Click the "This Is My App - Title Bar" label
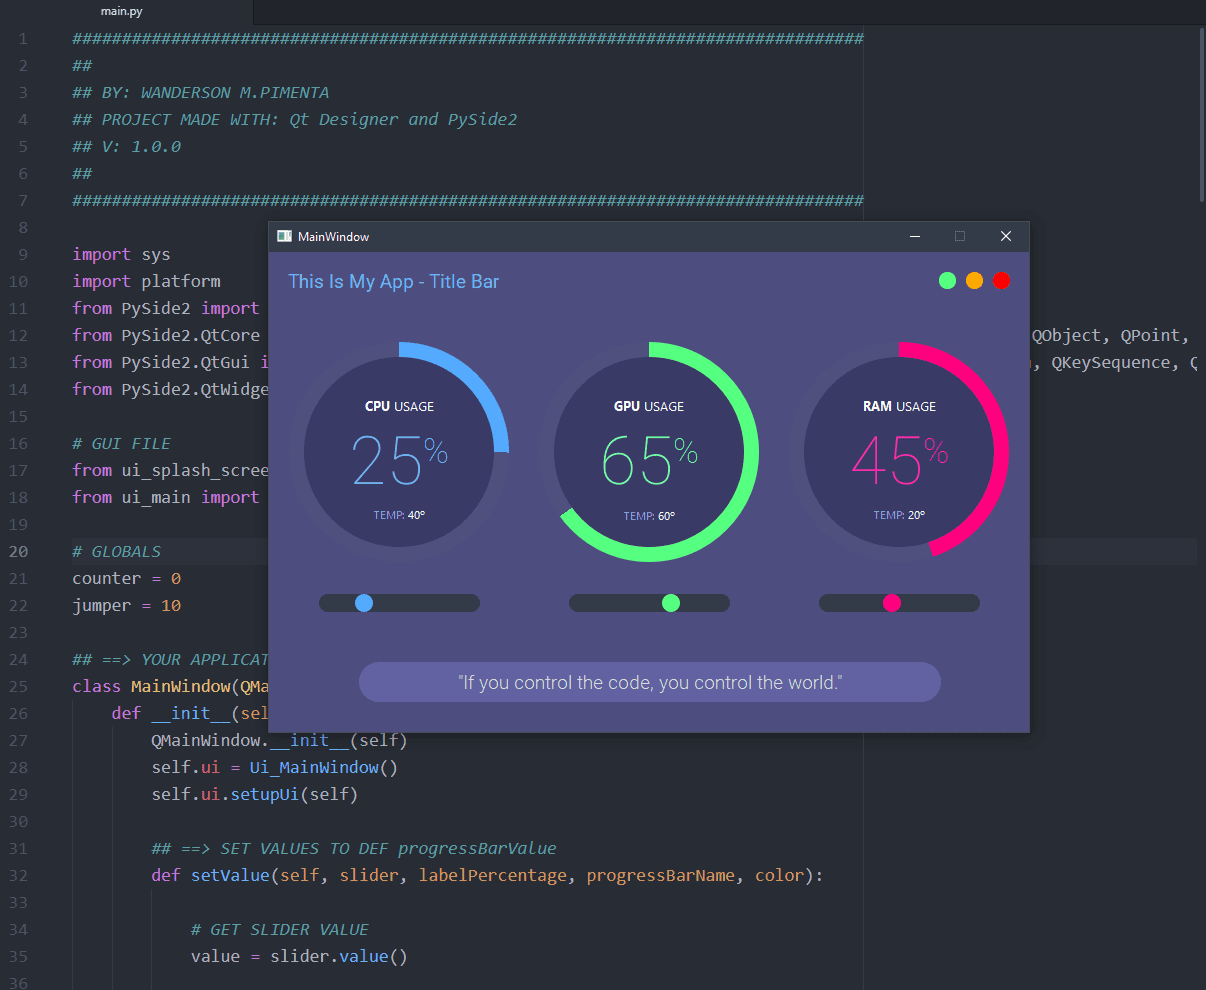 tap(393, 282)
